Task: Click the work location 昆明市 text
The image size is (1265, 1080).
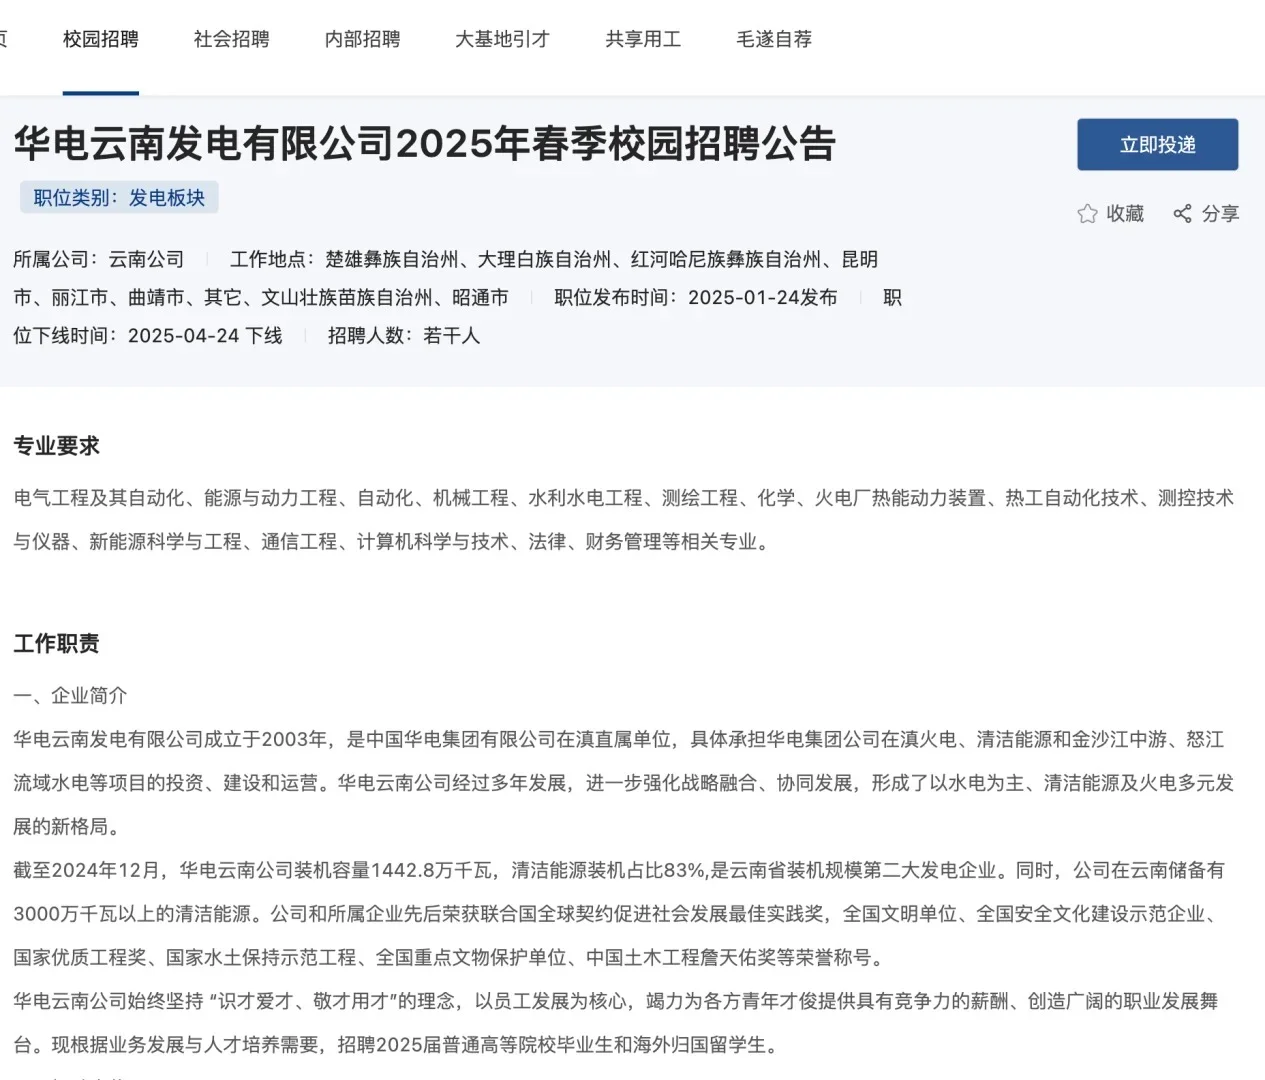Action: [x=862, y=260]
